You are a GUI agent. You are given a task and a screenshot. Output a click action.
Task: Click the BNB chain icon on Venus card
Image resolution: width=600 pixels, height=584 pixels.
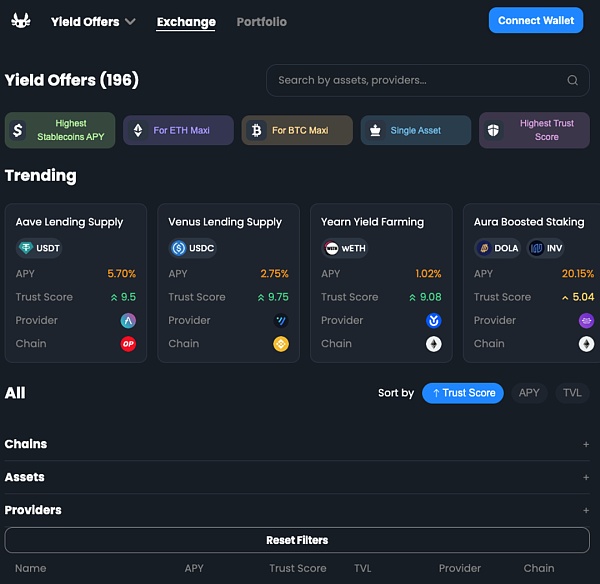(281, 344)
